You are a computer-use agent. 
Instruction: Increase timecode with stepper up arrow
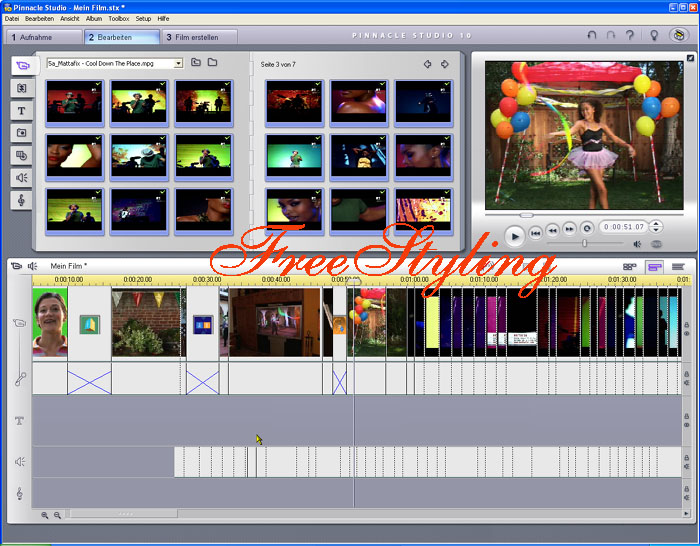[x=655, y=224]
